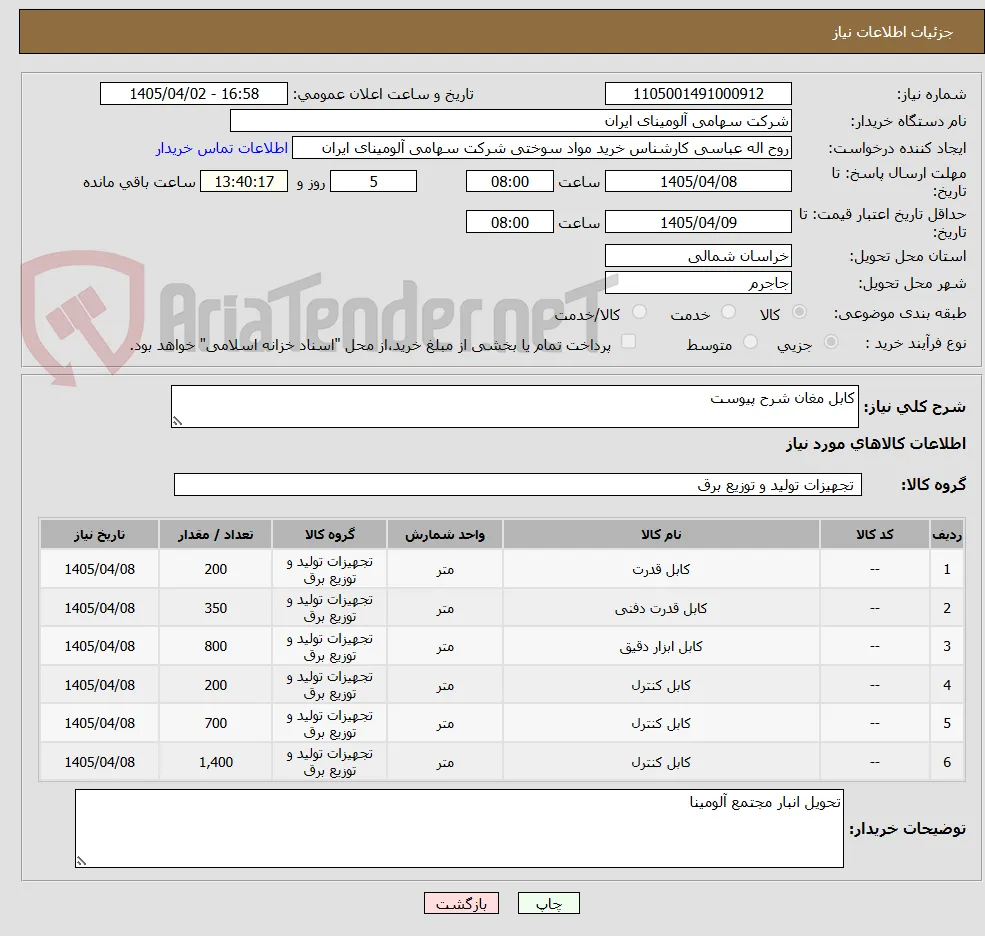Click the اطلاعات کالاهای مورد نیاز heading
Image resolution: width=985 pixels, height=936 pixels.
click(x=876, y=444)
